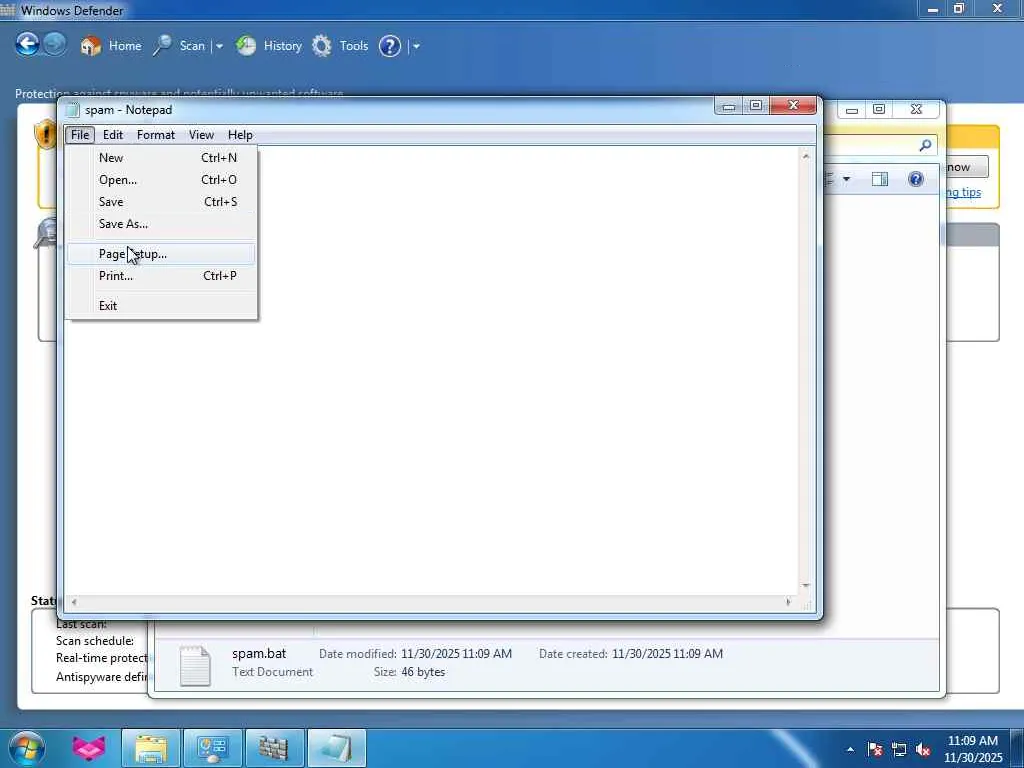Open the Format menu in Notepad
The width and height of the screenshot is (1024, 768).
[x=155, y=135]
